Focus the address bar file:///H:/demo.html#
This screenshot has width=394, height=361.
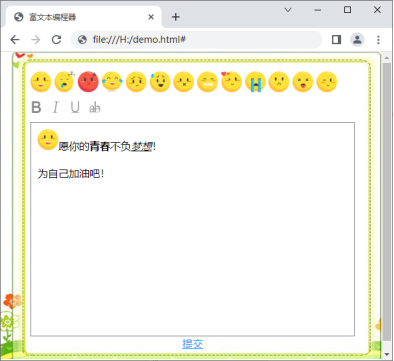pos(196,40)
